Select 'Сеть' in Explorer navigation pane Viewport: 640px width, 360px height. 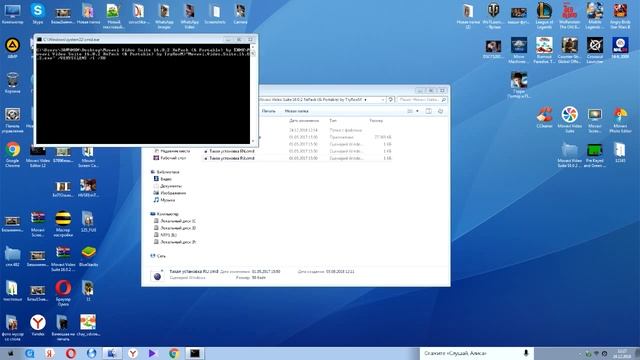tap(161, 256)
